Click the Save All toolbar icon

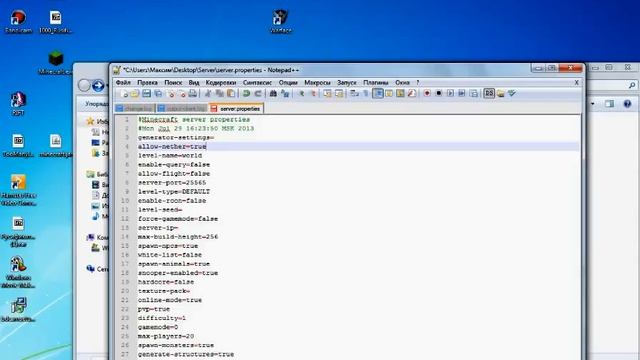point(158,93)
